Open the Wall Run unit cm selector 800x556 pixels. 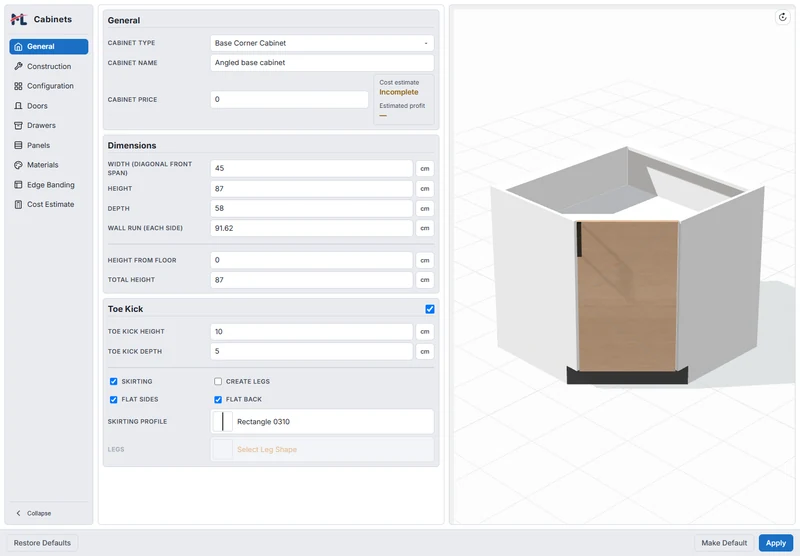(x=424, y=228)
